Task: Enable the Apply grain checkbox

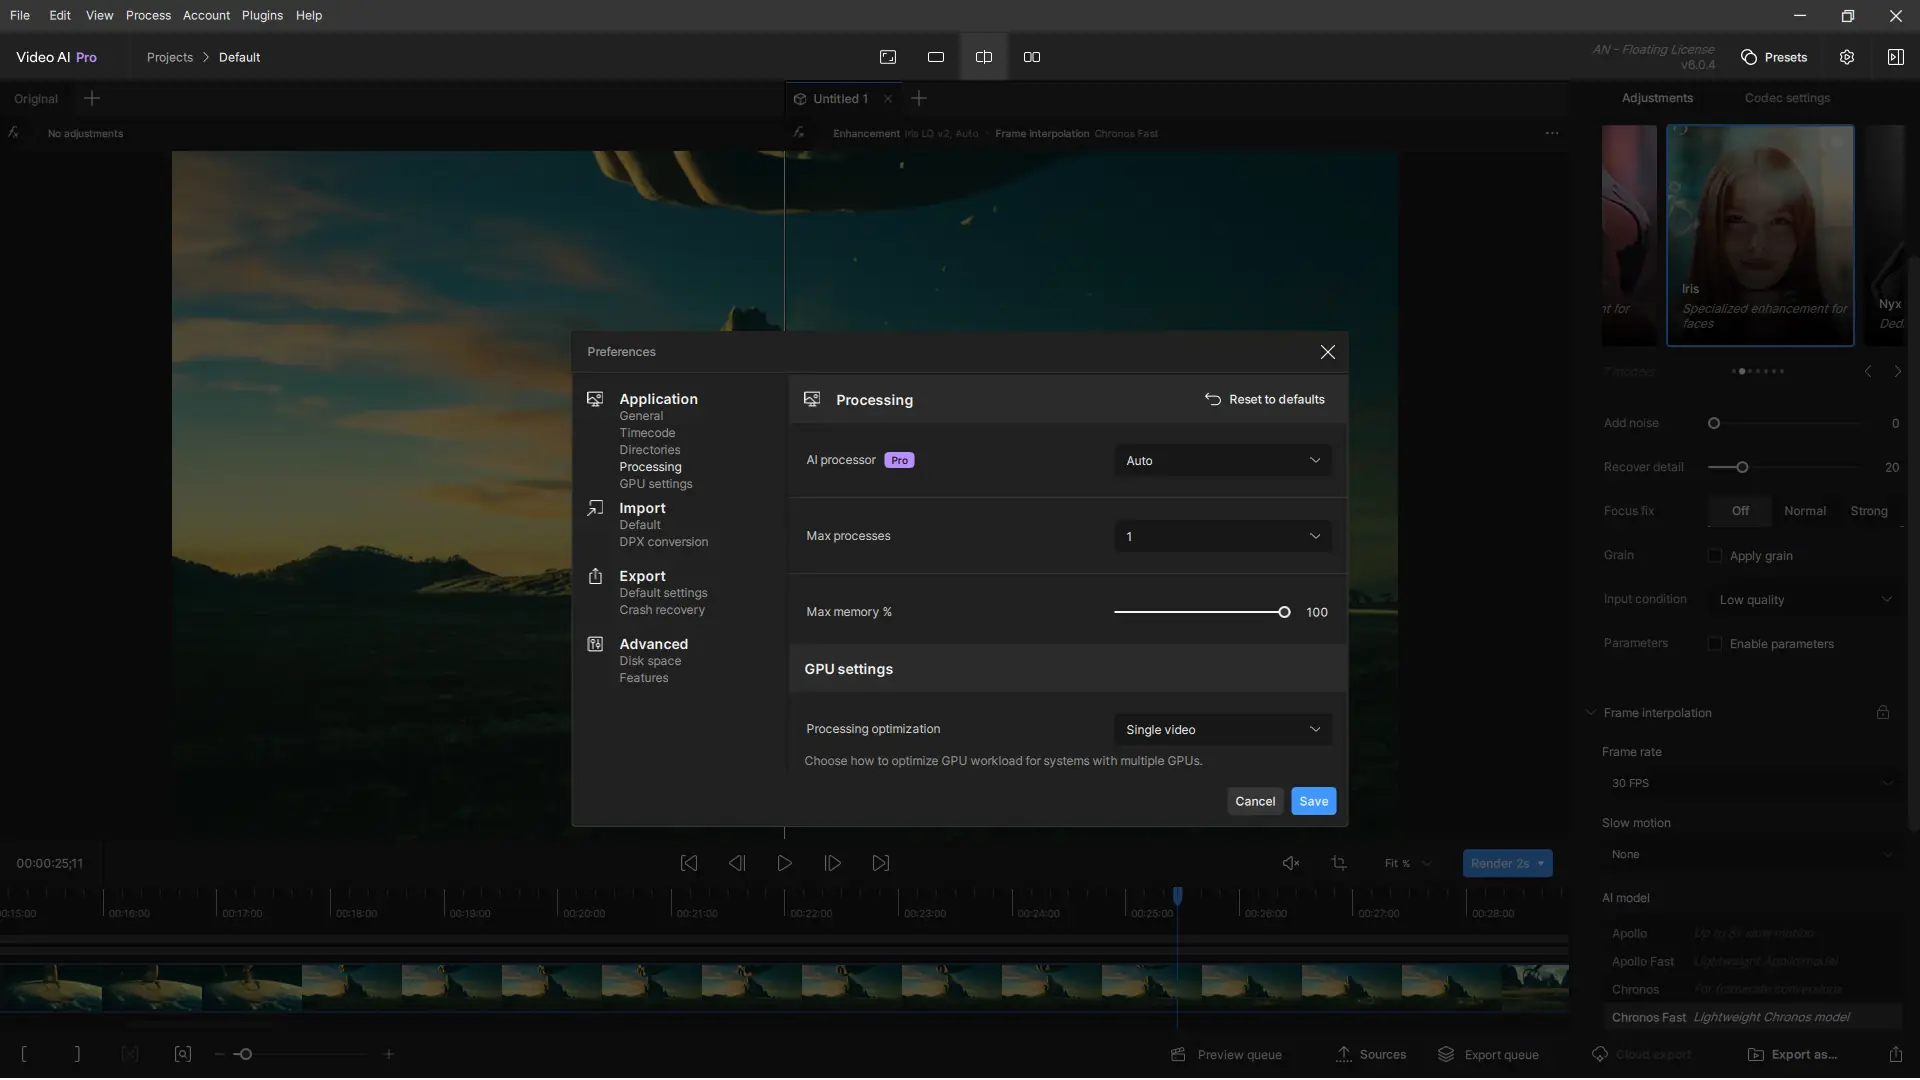Action: [1715, 556]
